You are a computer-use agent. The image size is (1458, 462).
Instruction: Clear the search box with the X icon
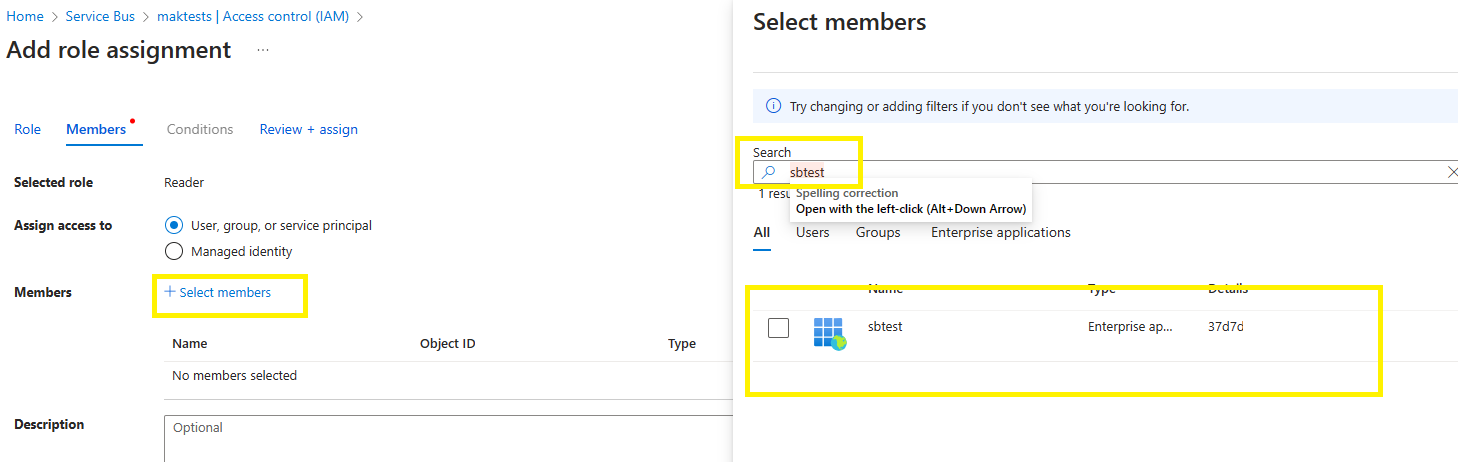(1452, 172)
